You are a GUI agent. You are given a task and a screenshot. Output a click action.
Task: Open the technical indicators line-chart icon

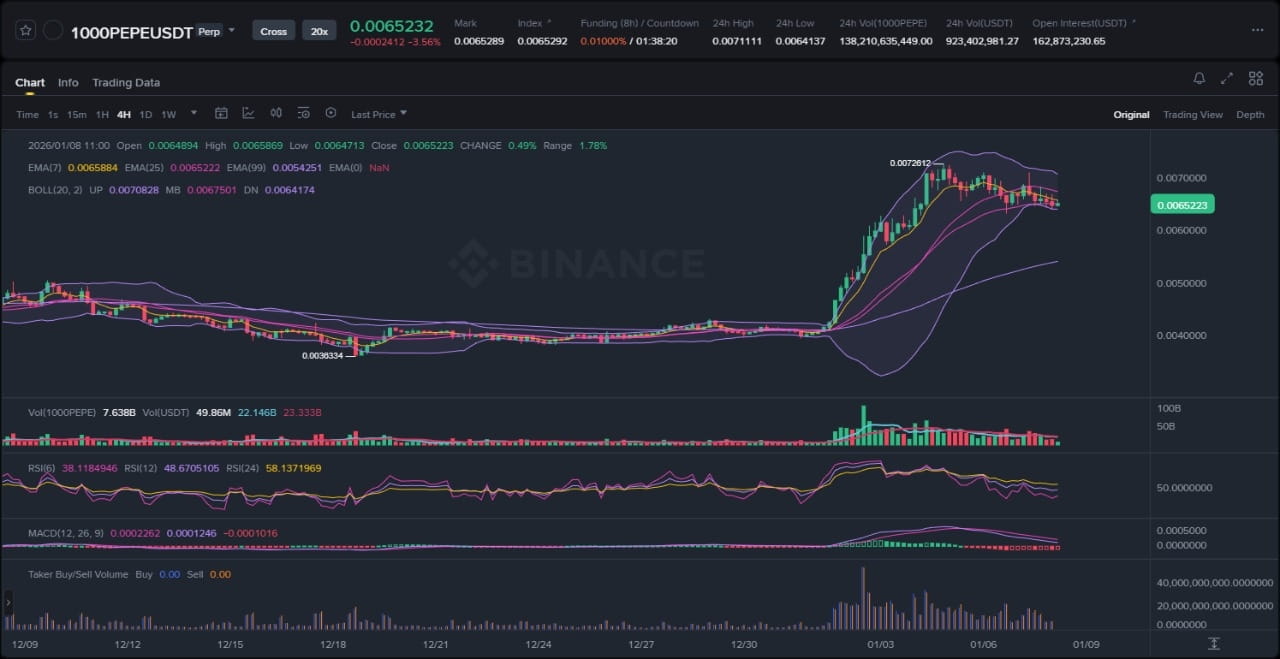tap(248, 113)
